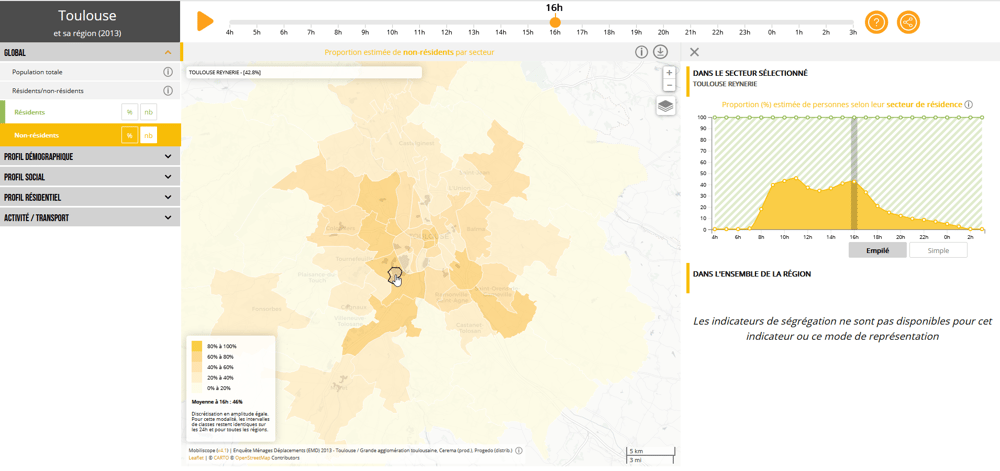Zoom in on the map
Image resolution: width=1000 pixels, height=471 pixels.
669,73
